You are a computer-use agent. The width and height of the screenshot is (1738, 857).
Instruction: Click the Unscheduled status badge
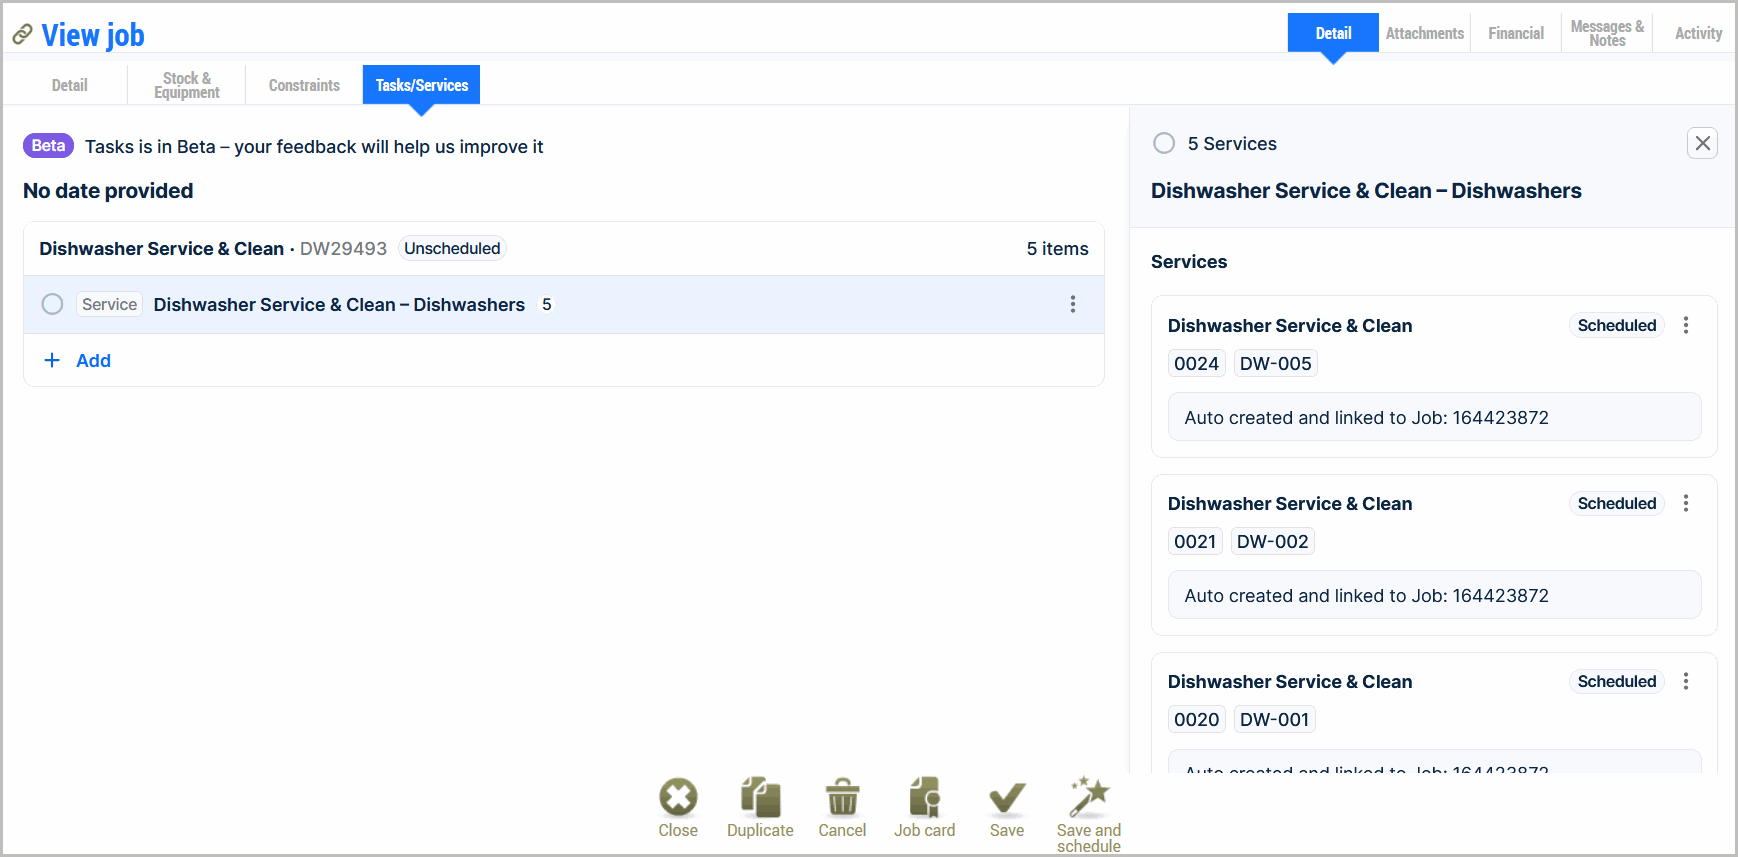[452, 248]
